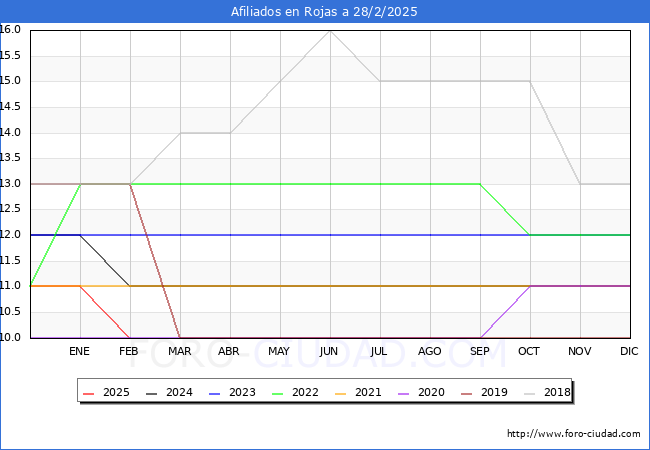Click the 11.0 y-axis value
Viewport: 650px width, 450px height.
pyautogui.click(x=10, y=286)
